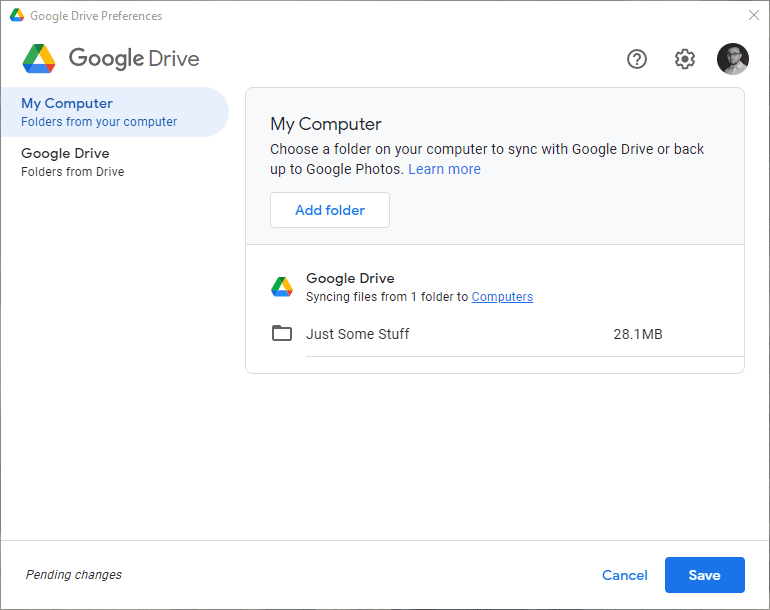Click the Pending changes status text
The height and width of the screenshot is (610, 770).
[74, 575]
